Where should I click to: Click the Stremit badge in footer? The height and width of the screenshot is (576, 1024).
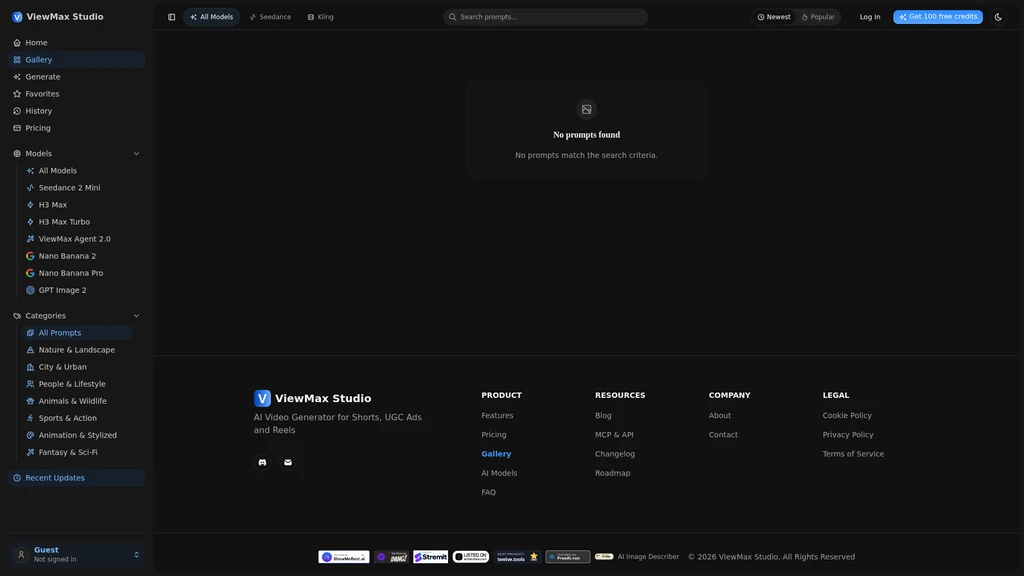coord(430,557)
